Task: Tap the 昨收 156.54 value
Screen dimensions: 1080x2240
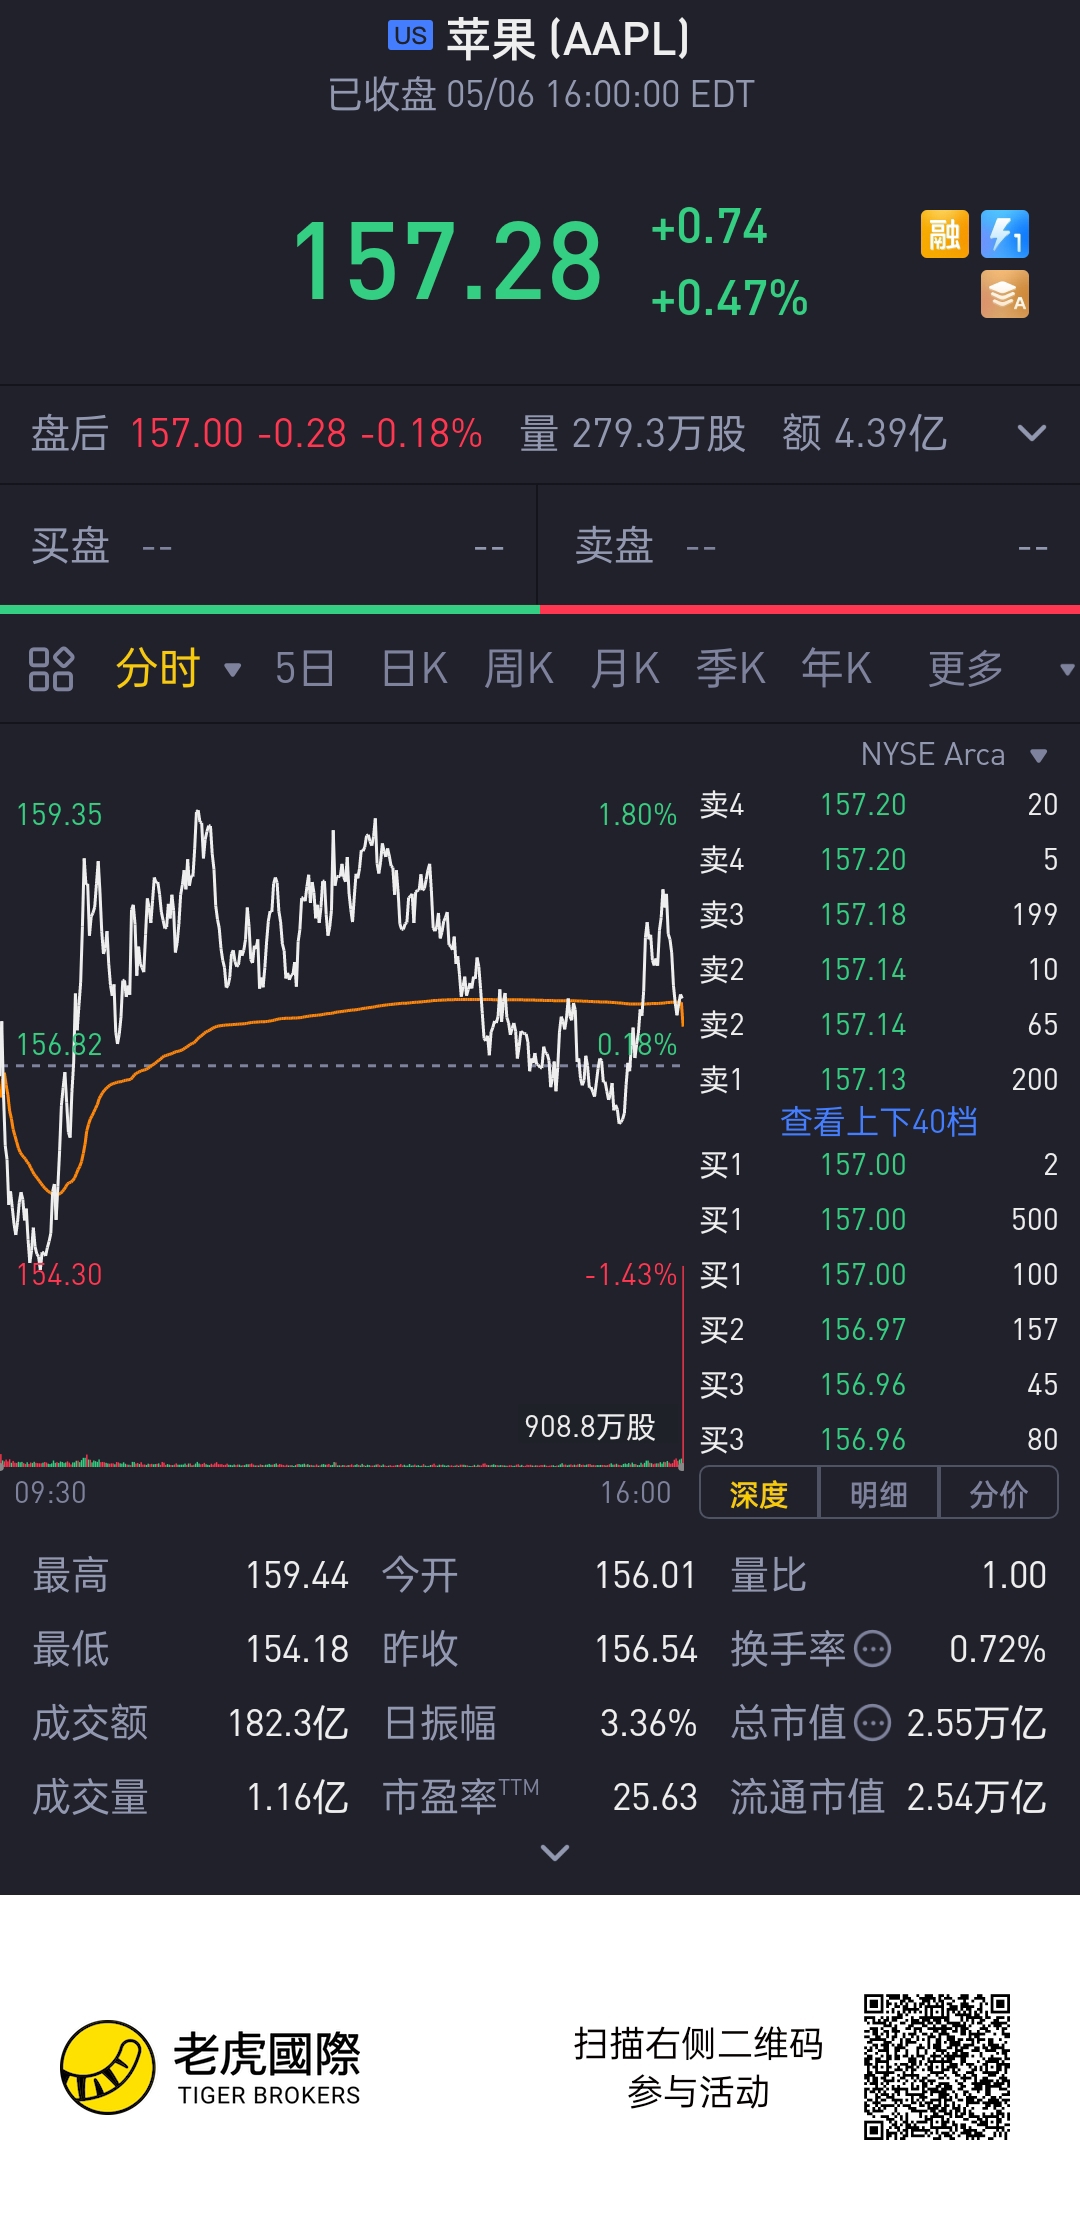Action: pyautogui.click(x=646, y=1649)
